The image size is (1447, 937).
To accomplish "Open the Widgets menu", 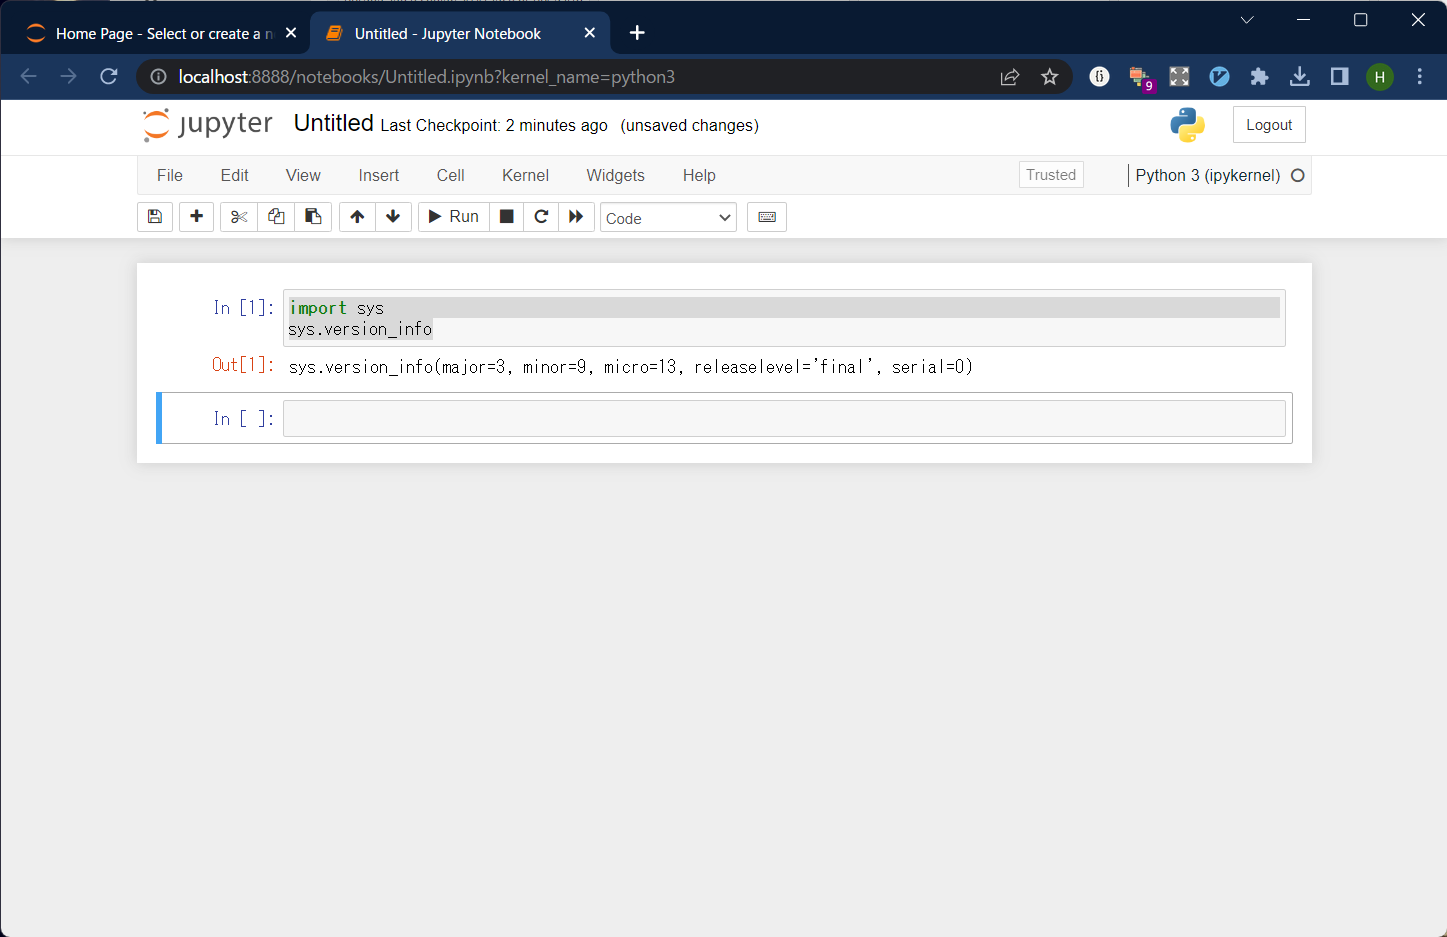I will pyautogui.click(x=615, y=175).
